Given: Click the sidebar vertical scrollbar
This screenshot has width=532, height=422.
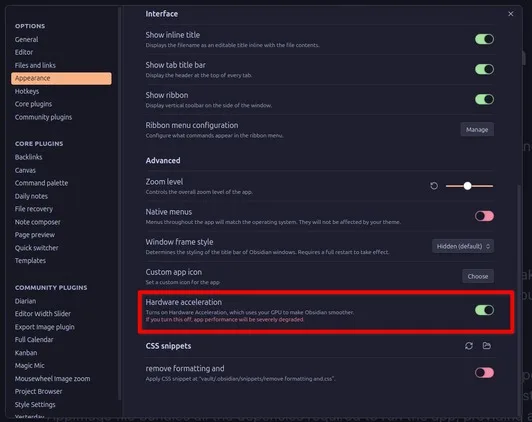Looking at the screenshot, I should pos(119,204).
